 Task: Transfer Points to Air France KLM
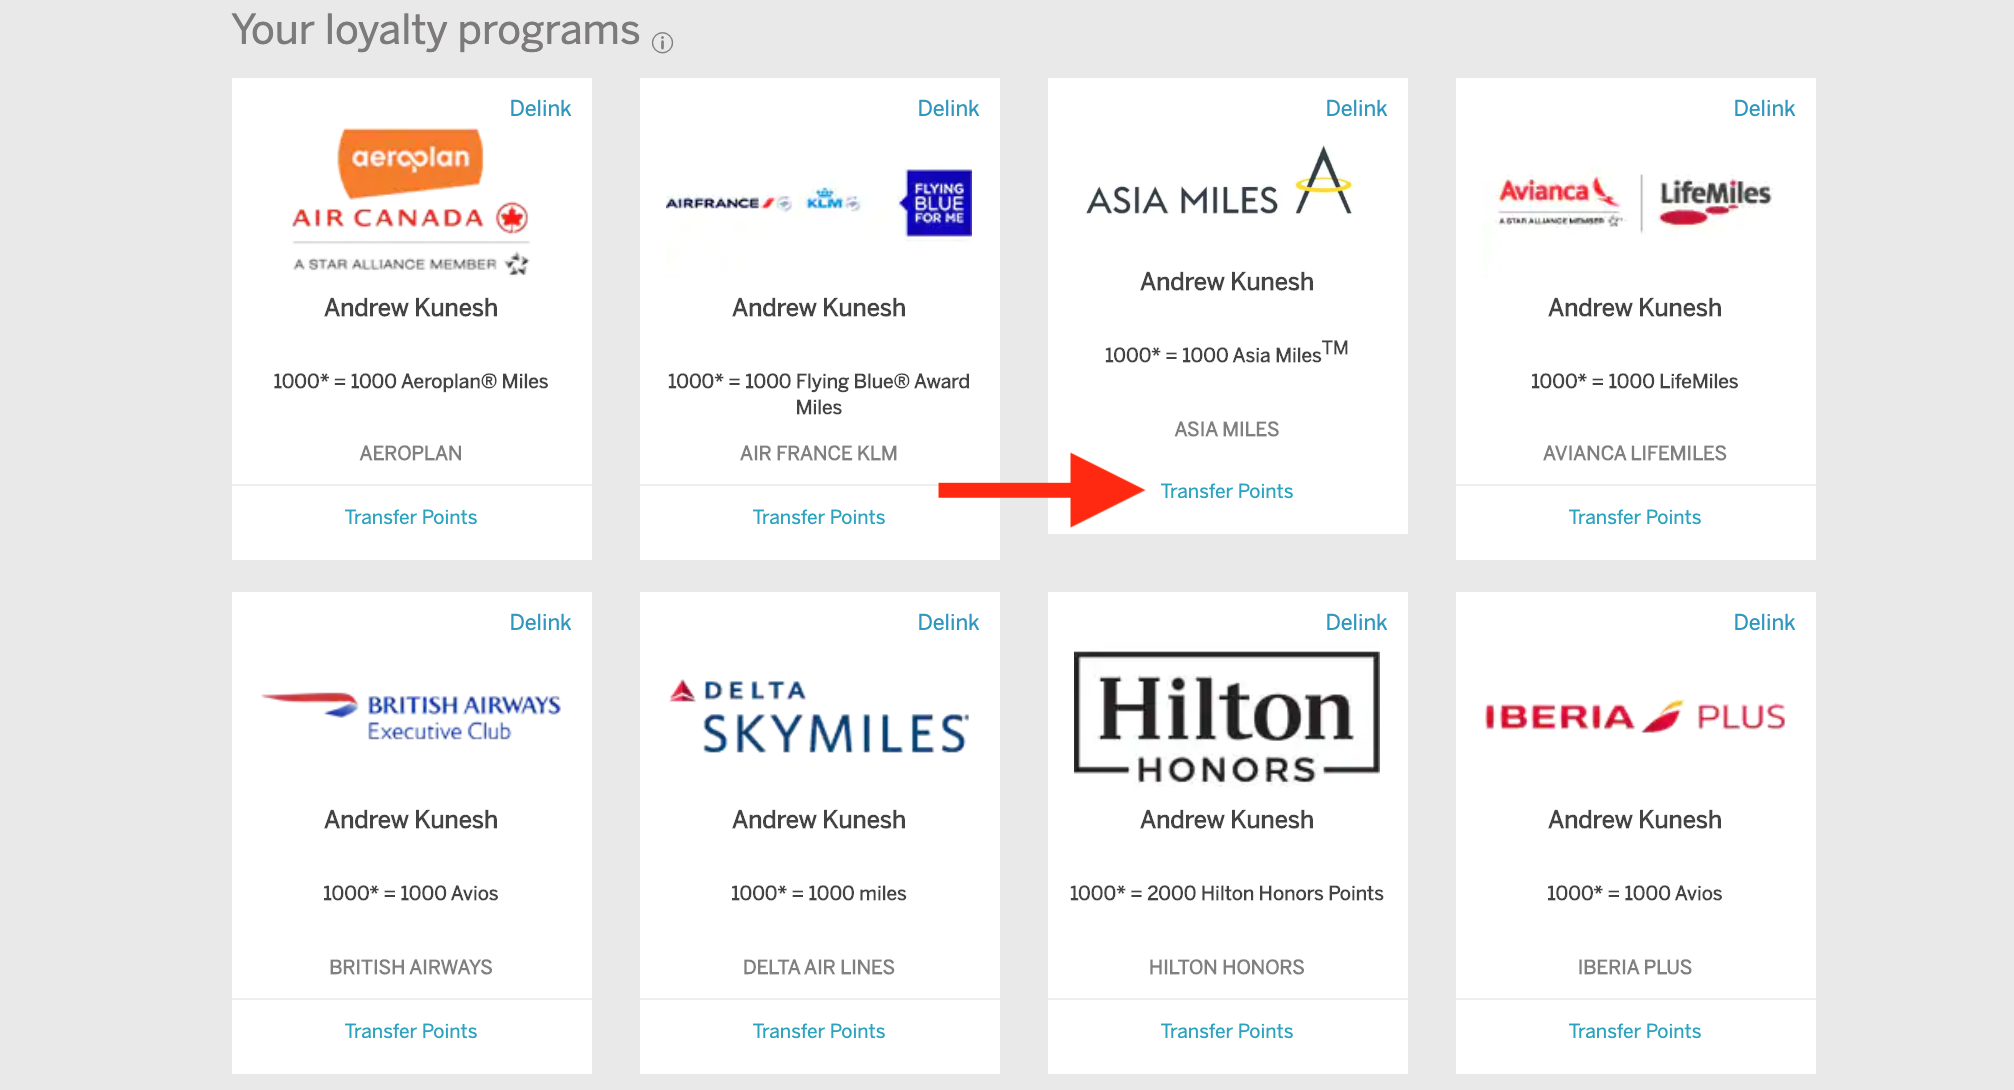819,517
